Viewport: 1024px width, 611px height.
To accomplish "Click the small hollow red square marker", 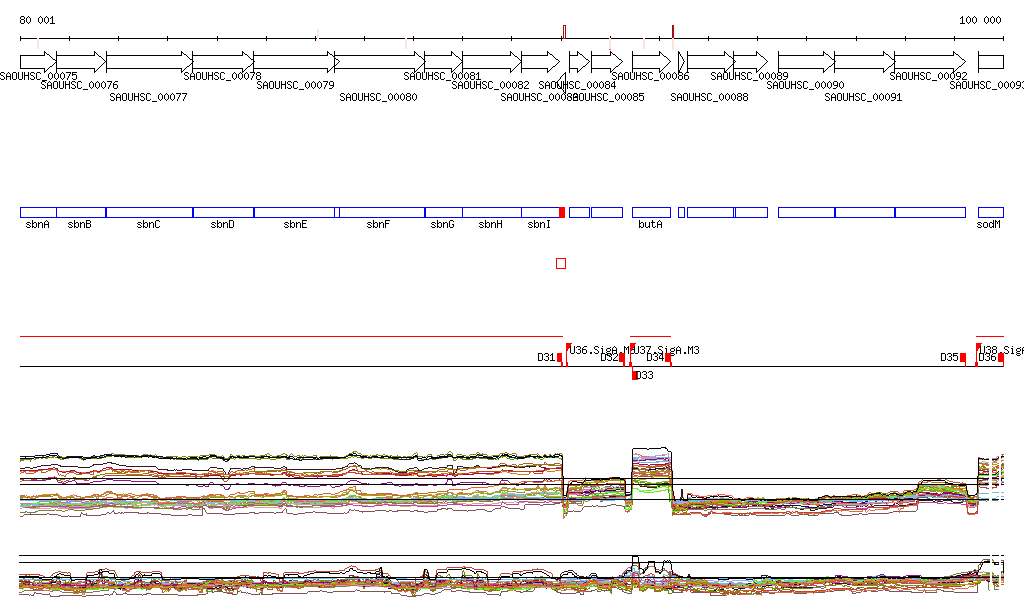I will [x=561, y=263].
